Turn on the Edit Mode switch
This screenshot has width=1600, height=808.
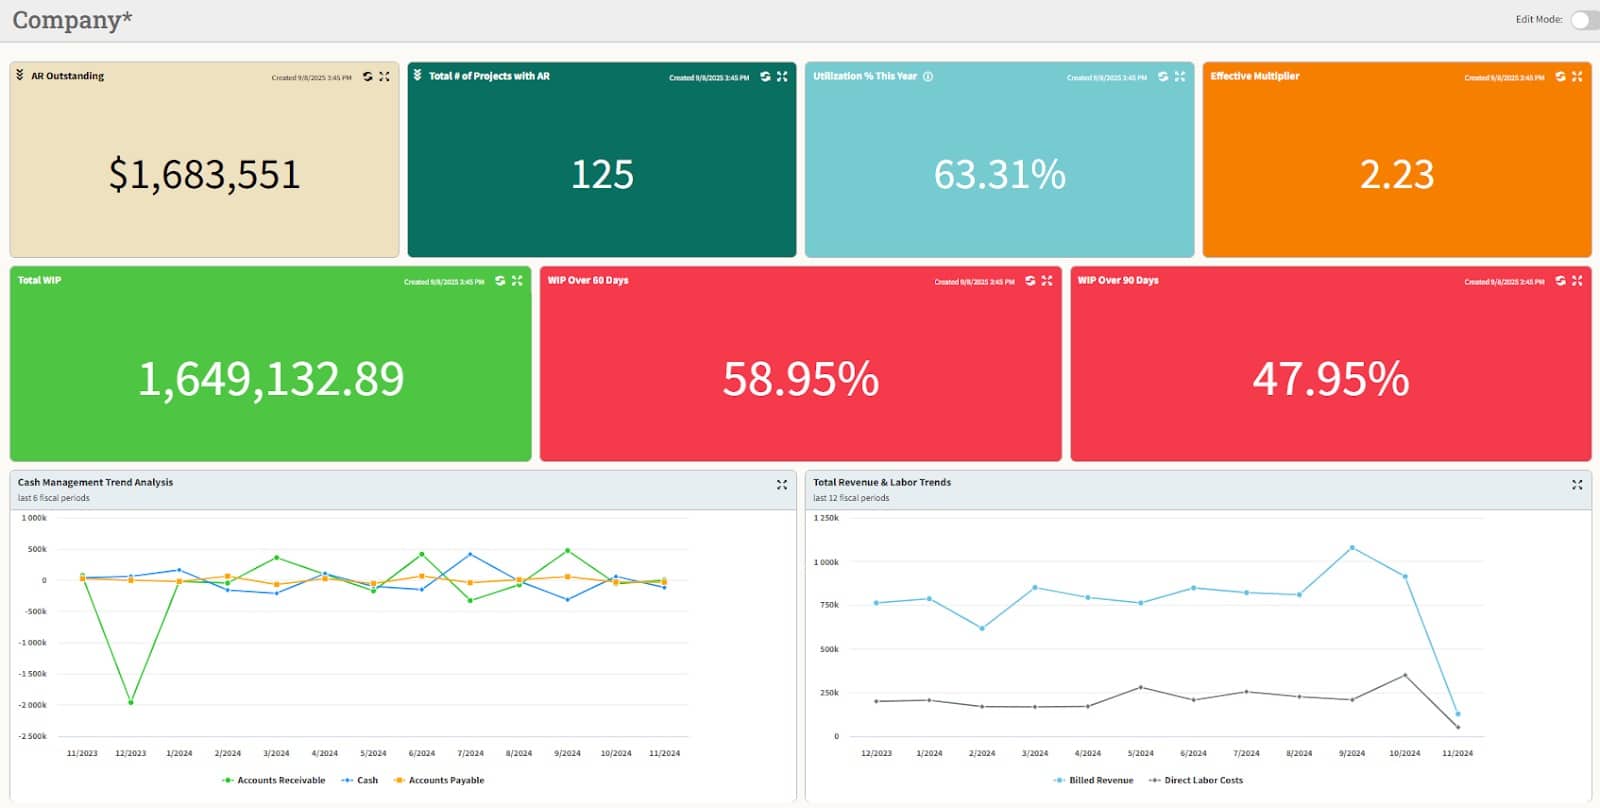(1583, 20)
